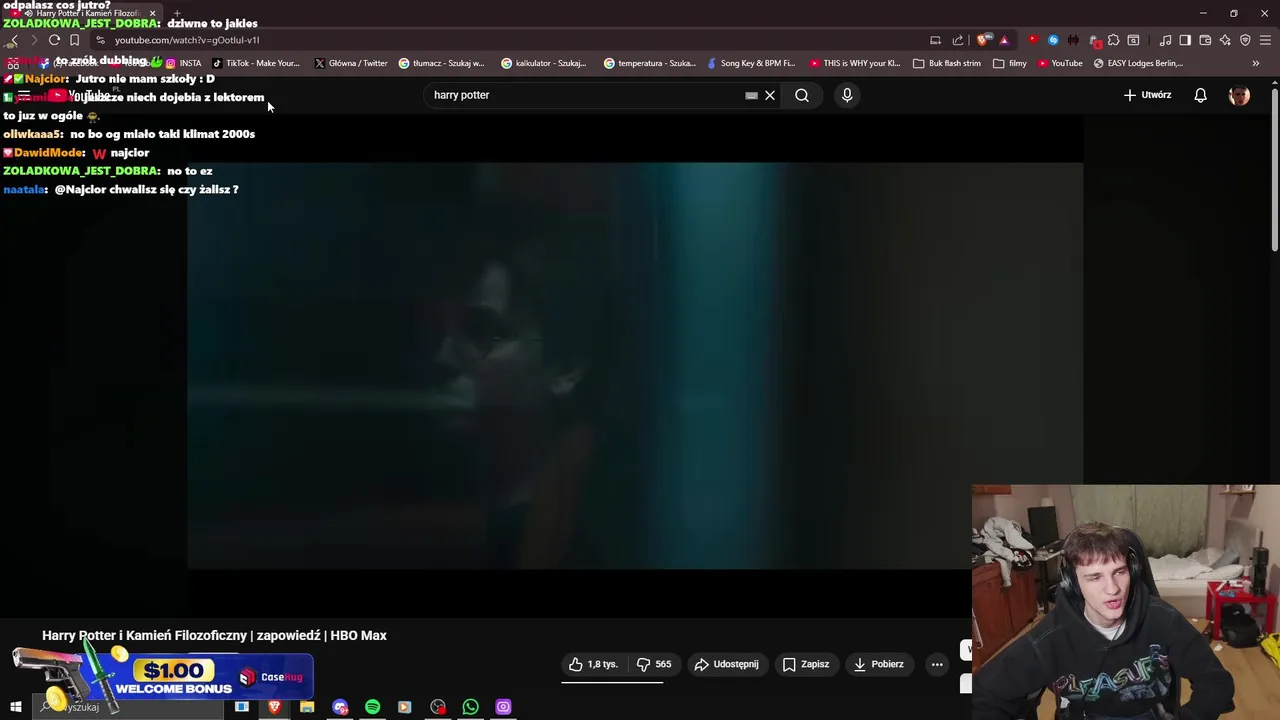Like the video with thumbs up 1,8 tys.
The height and width of the screenshot is (720, 1280).
(594, 664)
